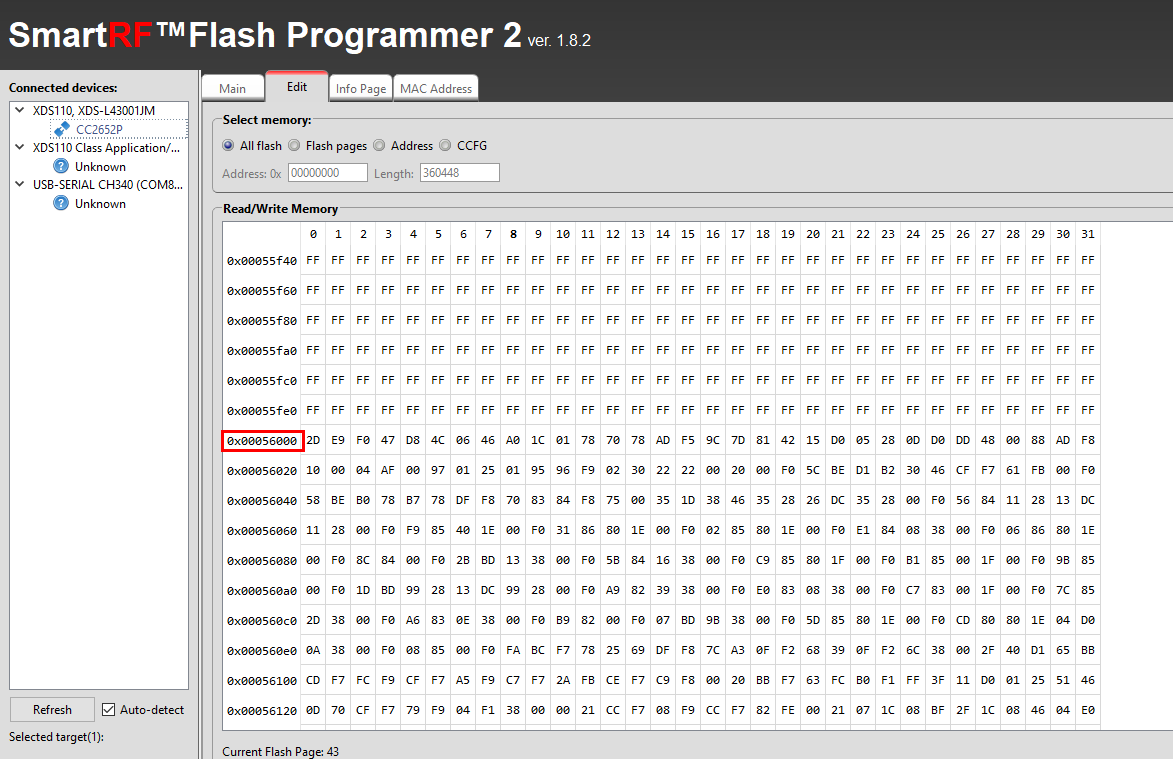Click the Refresh button
This screenshot has width=1173, height=759.
coord(52,710)
